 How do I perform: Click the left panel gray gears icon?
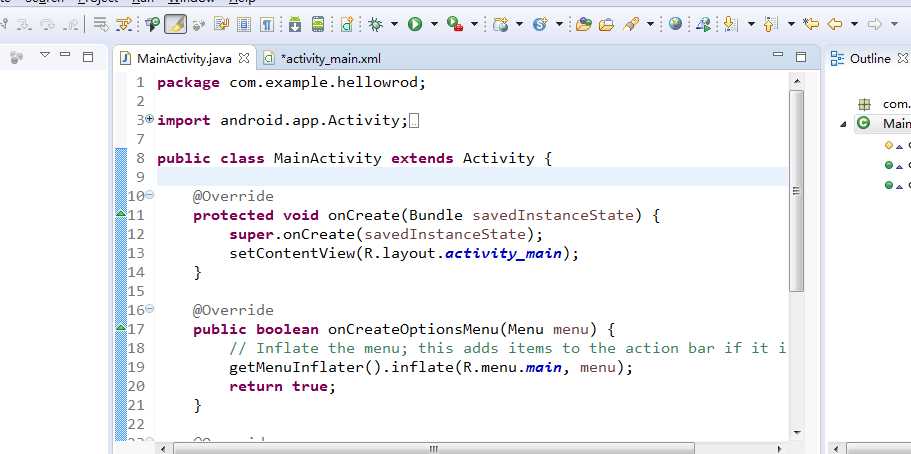17,56
